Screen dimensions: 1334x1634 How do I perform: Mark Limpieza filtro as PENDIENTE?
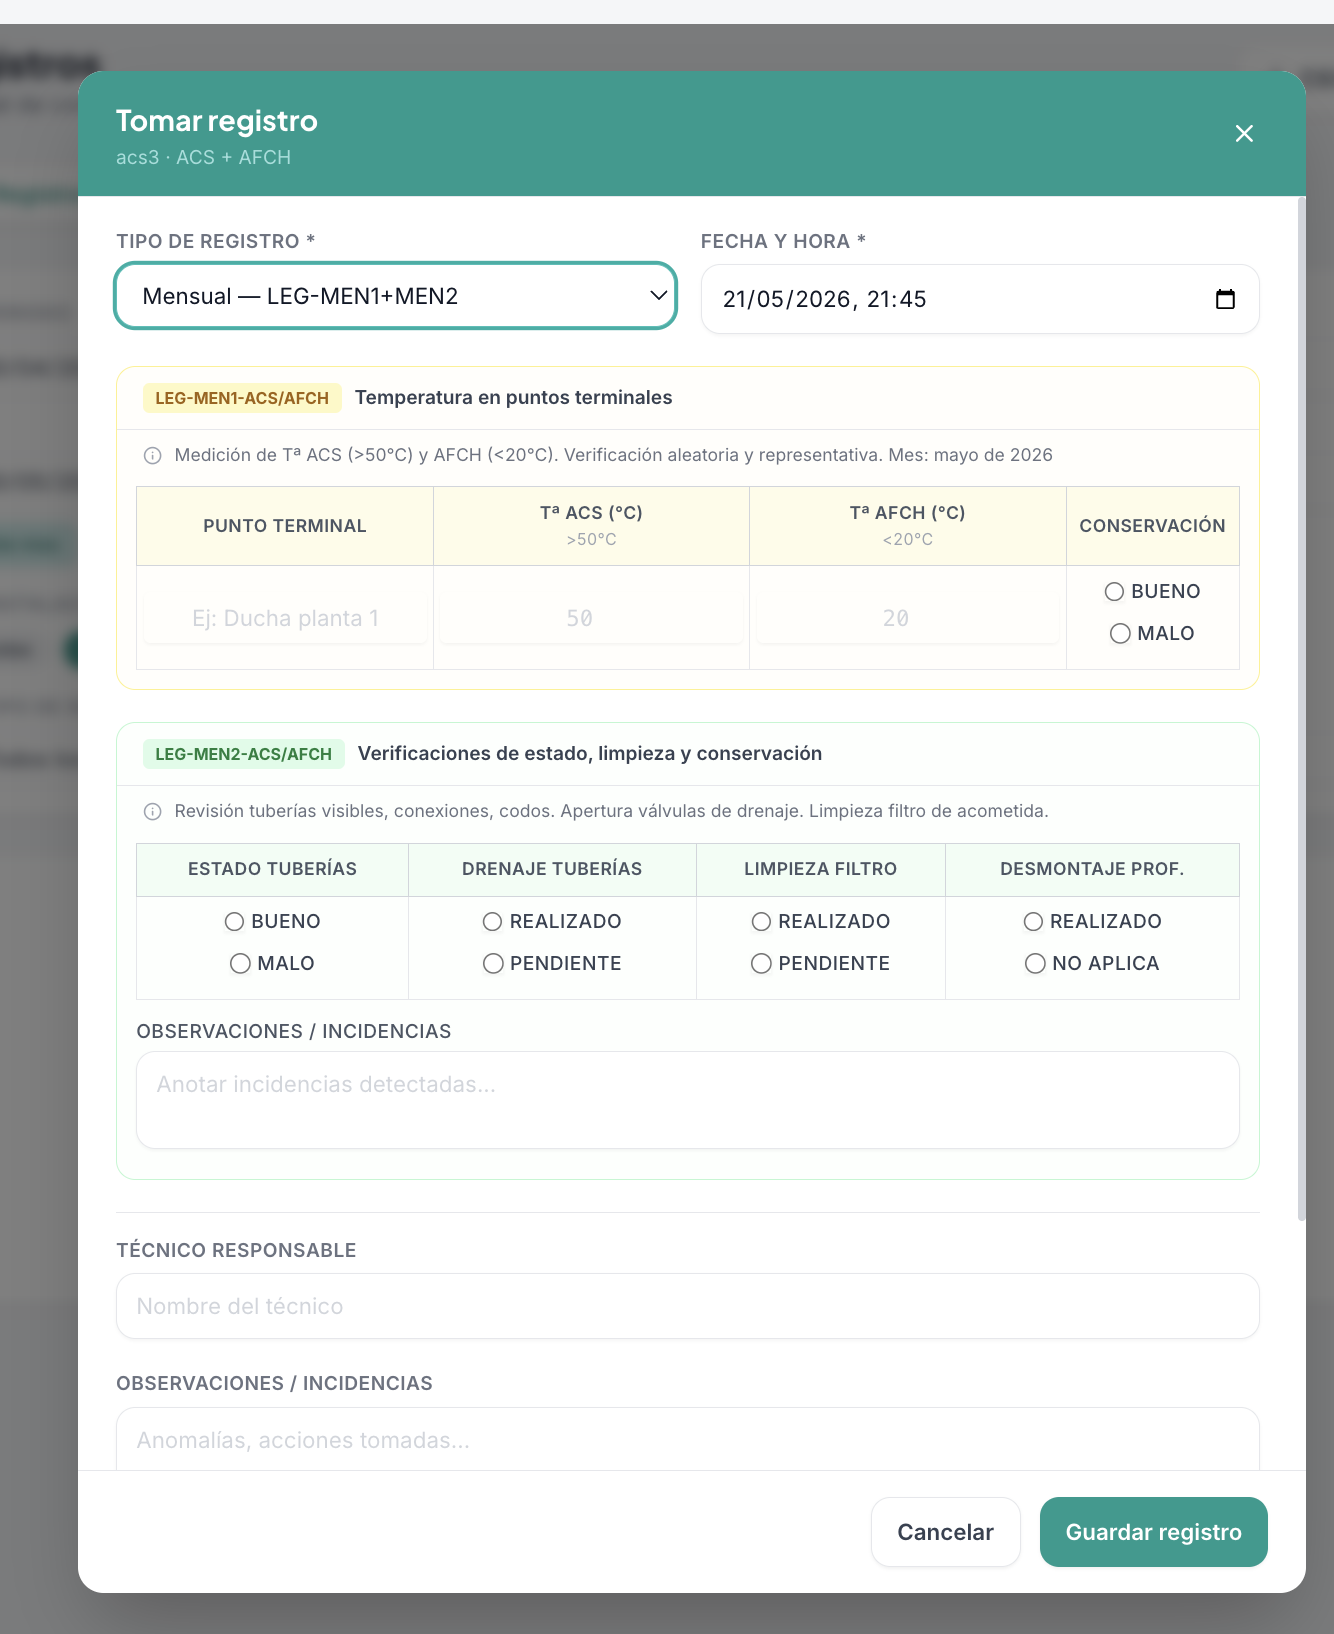coord(761,964)
